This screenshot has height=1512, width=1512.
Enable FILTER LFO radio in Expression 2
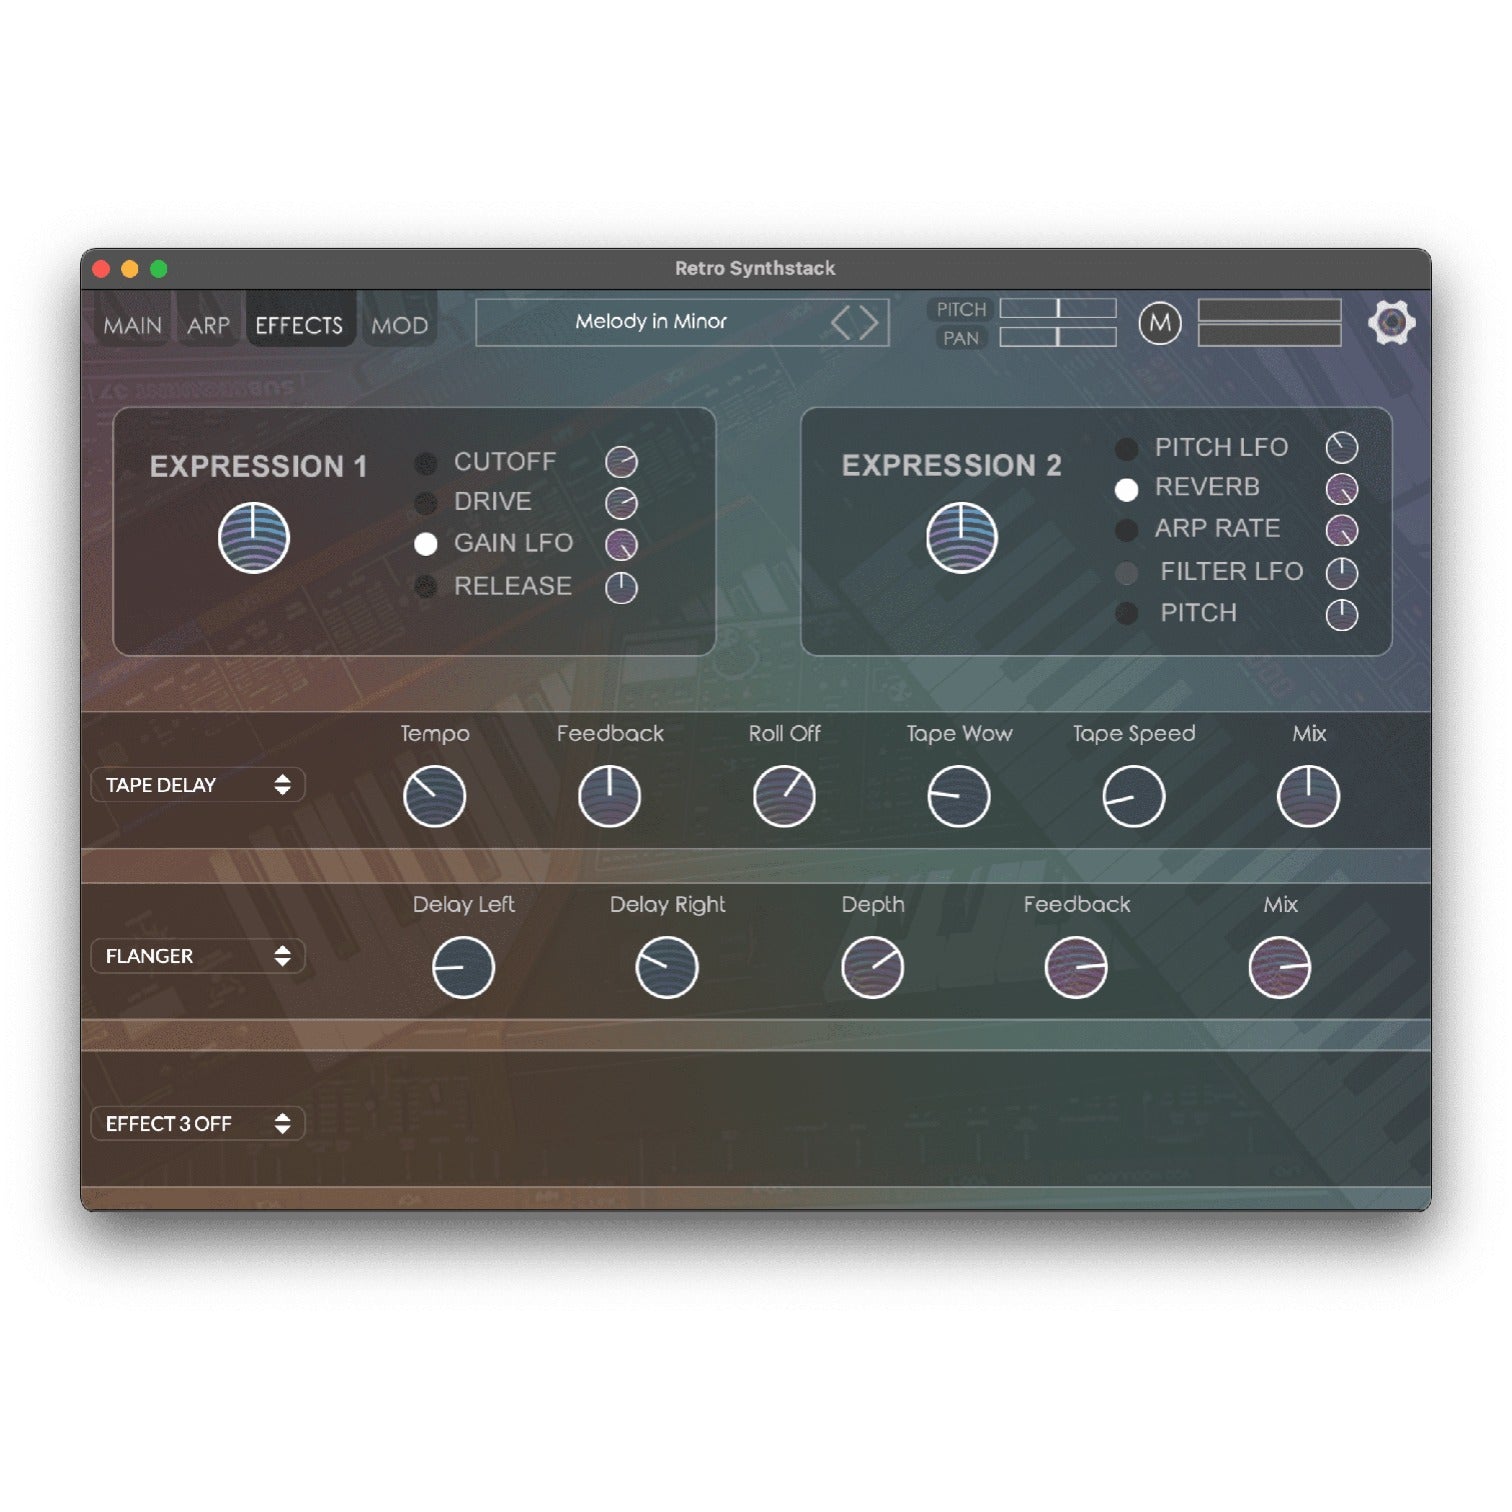(1126, 573)
